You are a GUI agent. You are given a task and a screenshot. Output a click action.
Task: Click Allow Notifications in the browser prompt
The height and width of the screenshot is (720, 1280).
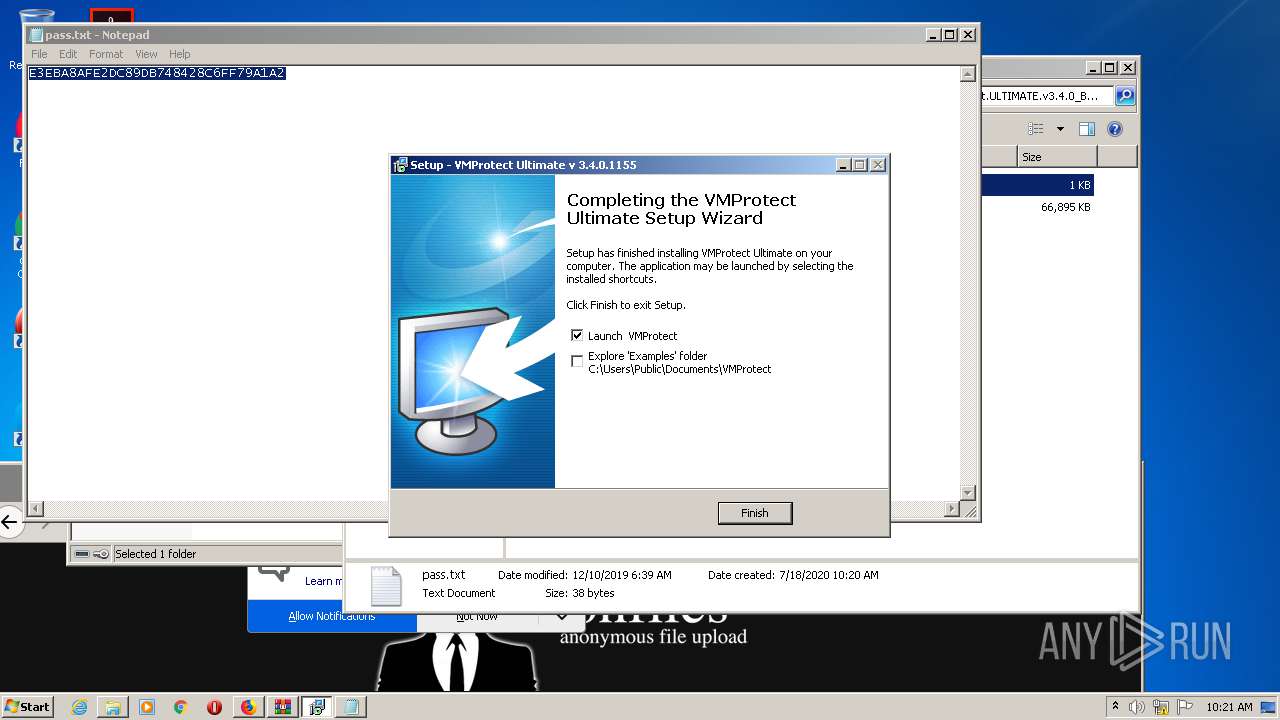click(332, 616)
